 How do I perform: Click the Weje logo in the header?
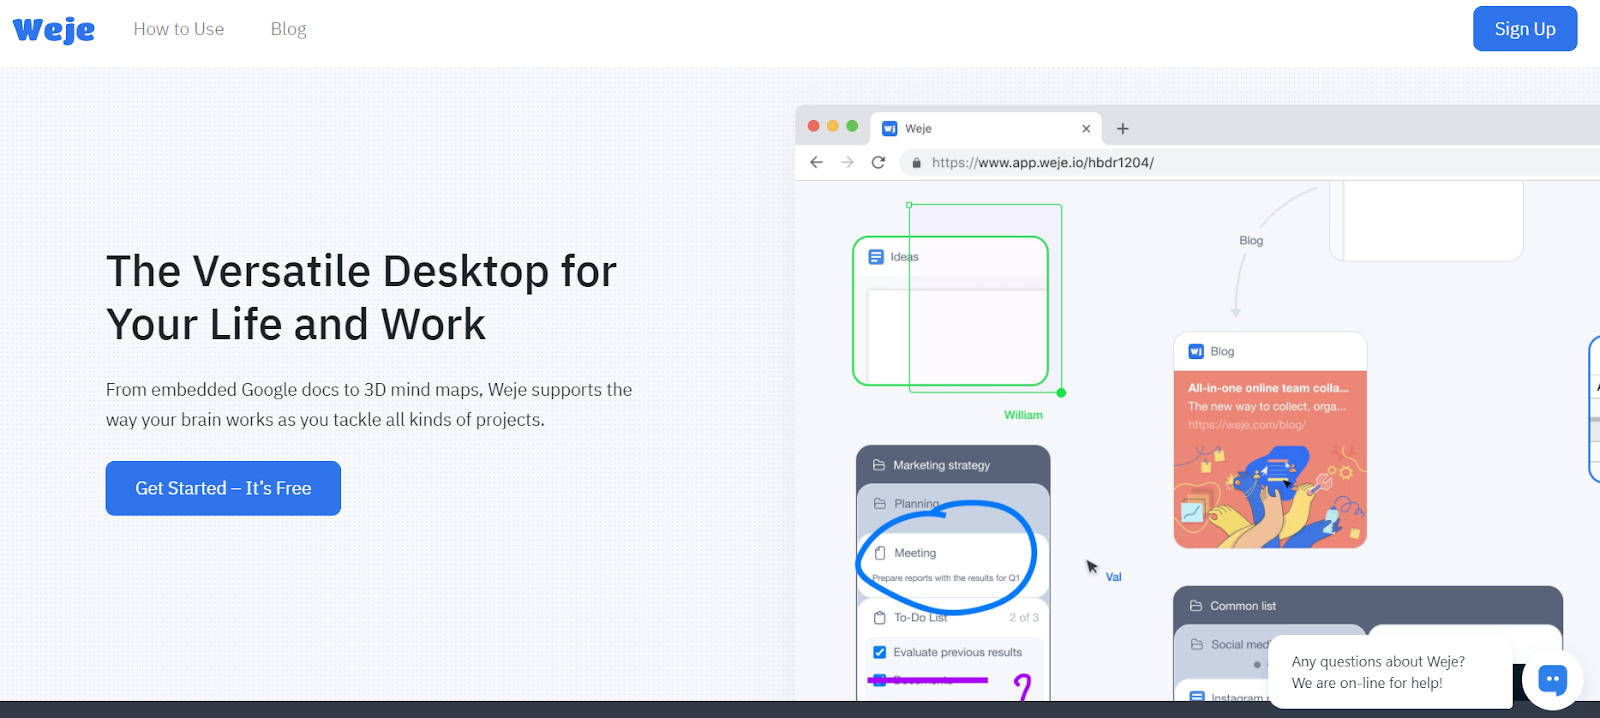pyautogui.click(x=54, y=29)
